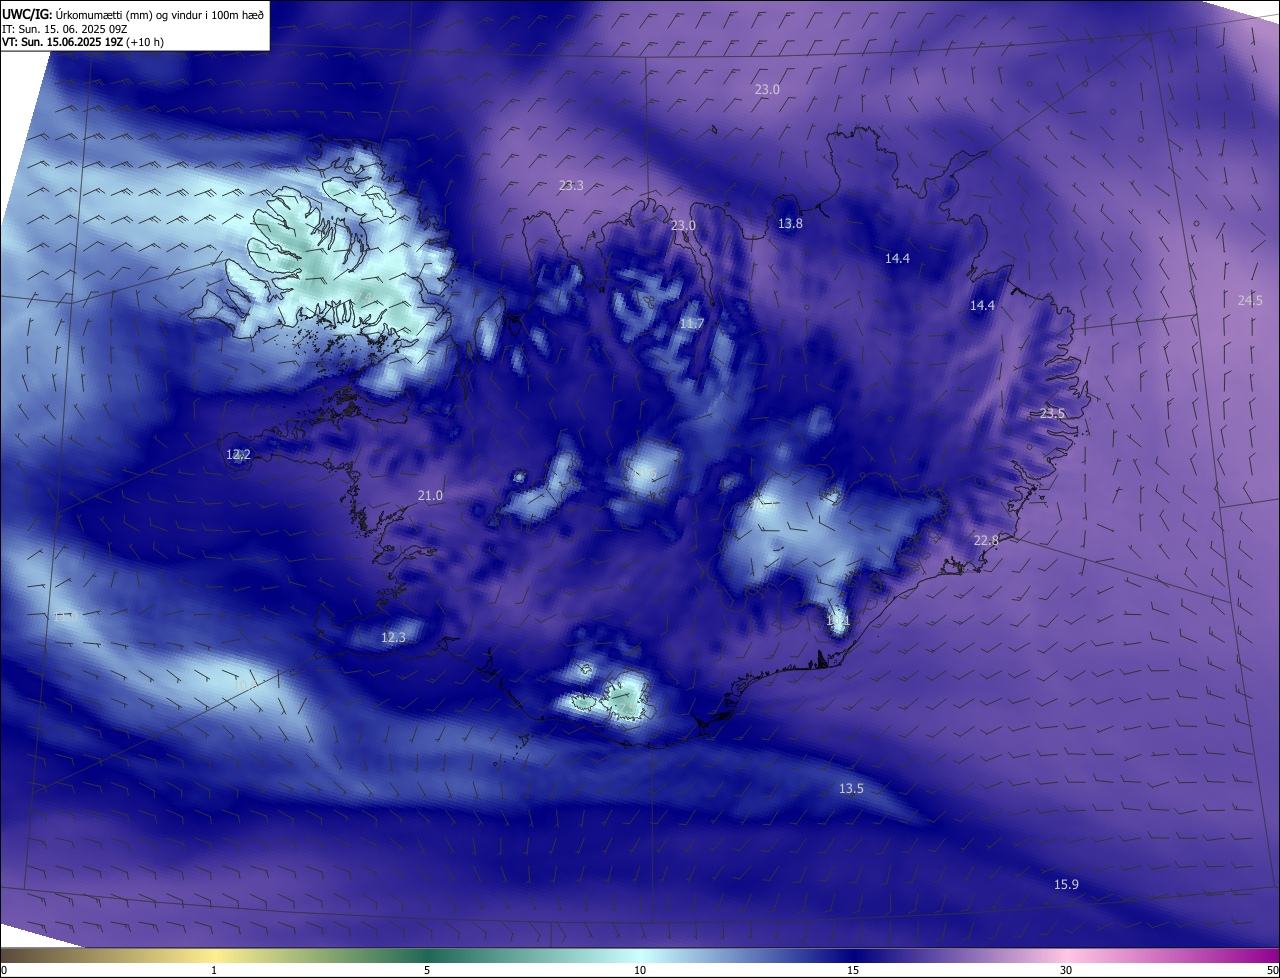Select the 23.3 value label on the map
Viewport: 1280px width, 978px height.
[571, 186]
